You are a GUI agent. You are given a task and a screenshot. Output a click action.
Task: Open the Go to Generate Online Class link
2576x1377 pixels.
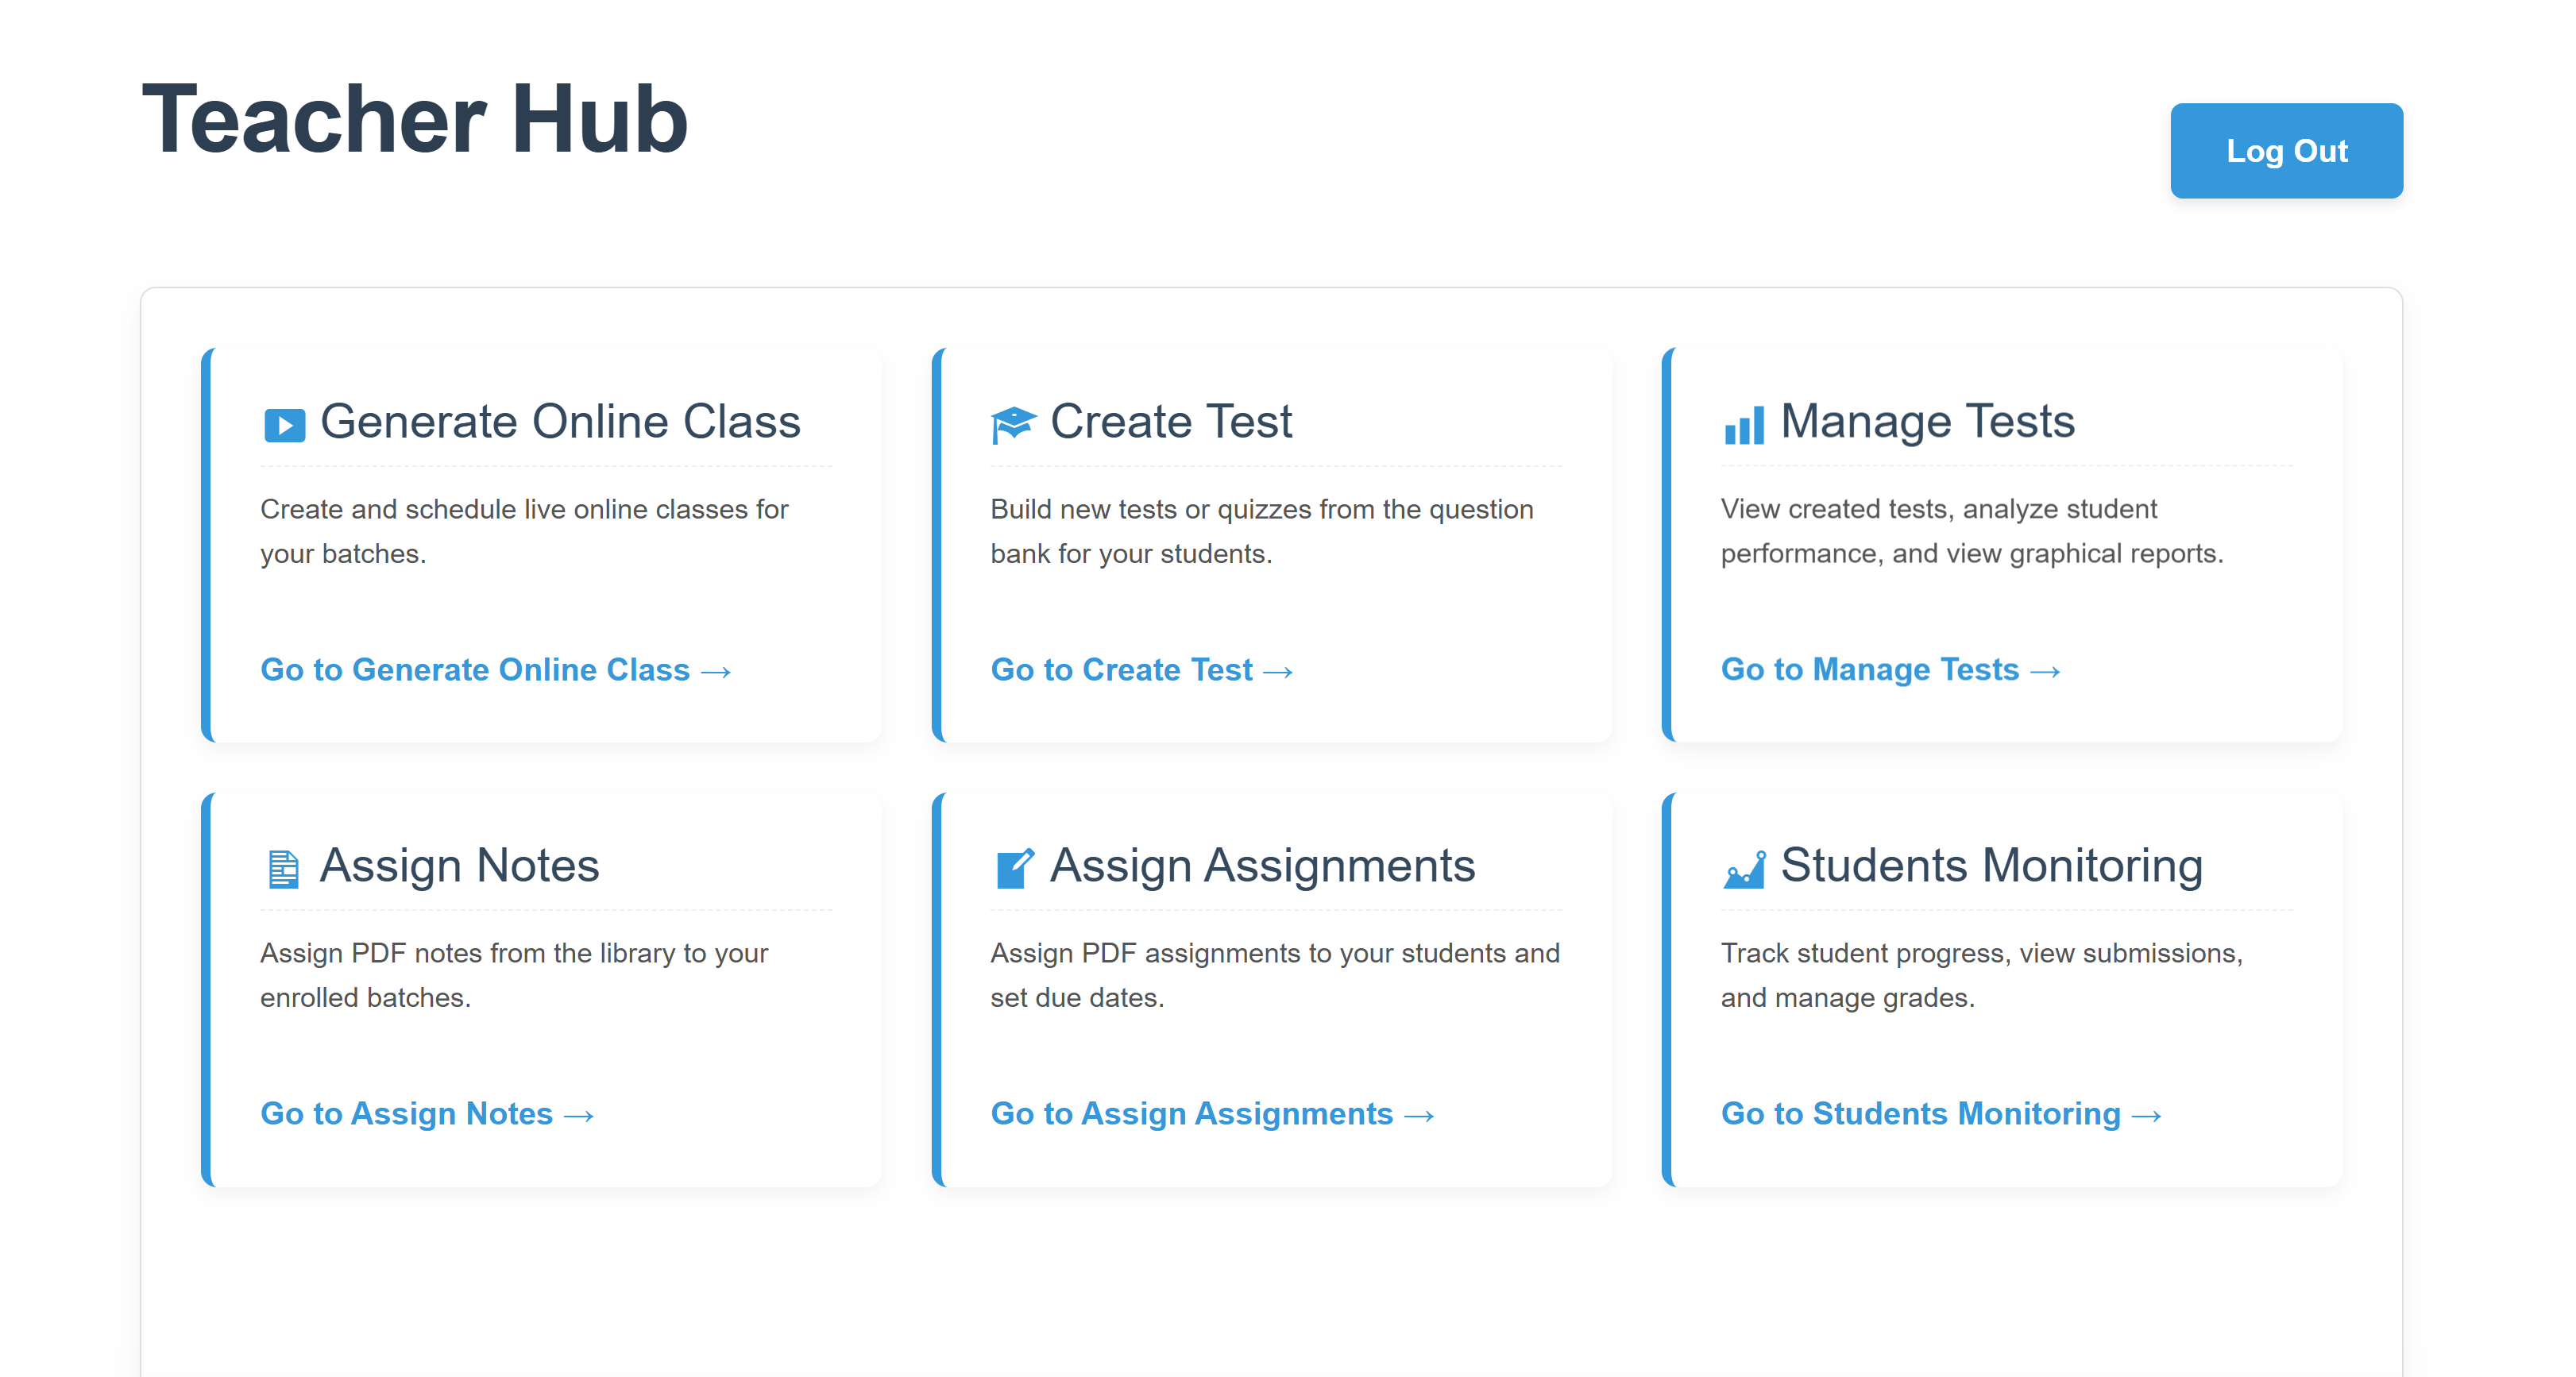[x=496, y=670]
